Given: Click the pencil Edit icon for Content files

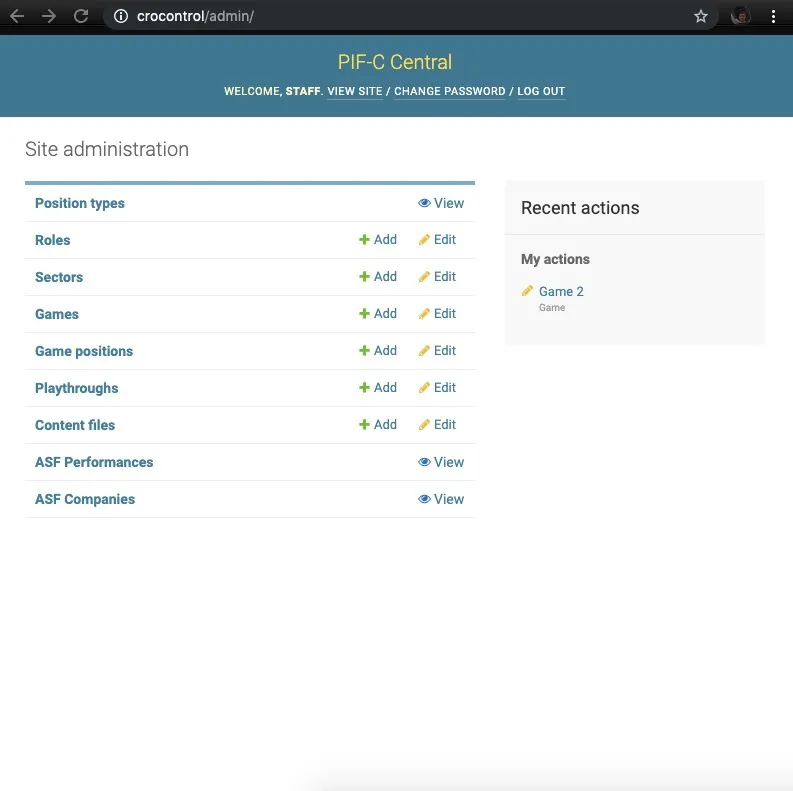Looking at the screenshot, I should tap(424, 425).
